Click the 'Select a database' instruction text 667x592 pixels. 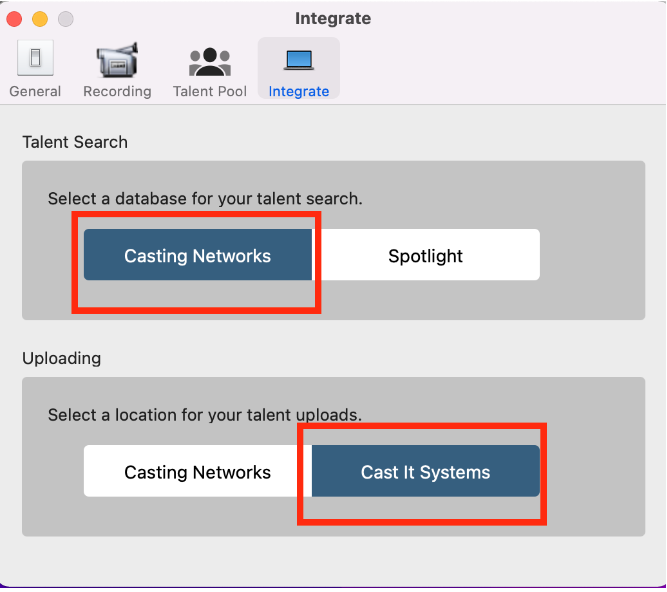[205, 199]
